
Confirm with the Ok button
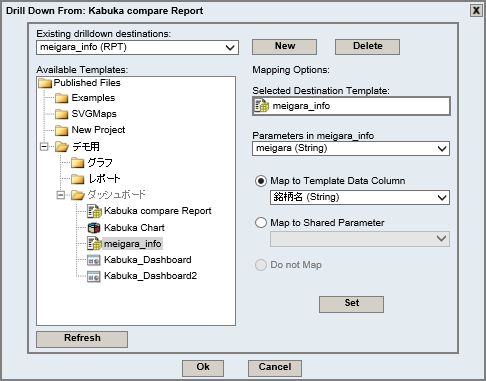click(x=203, y=368)
